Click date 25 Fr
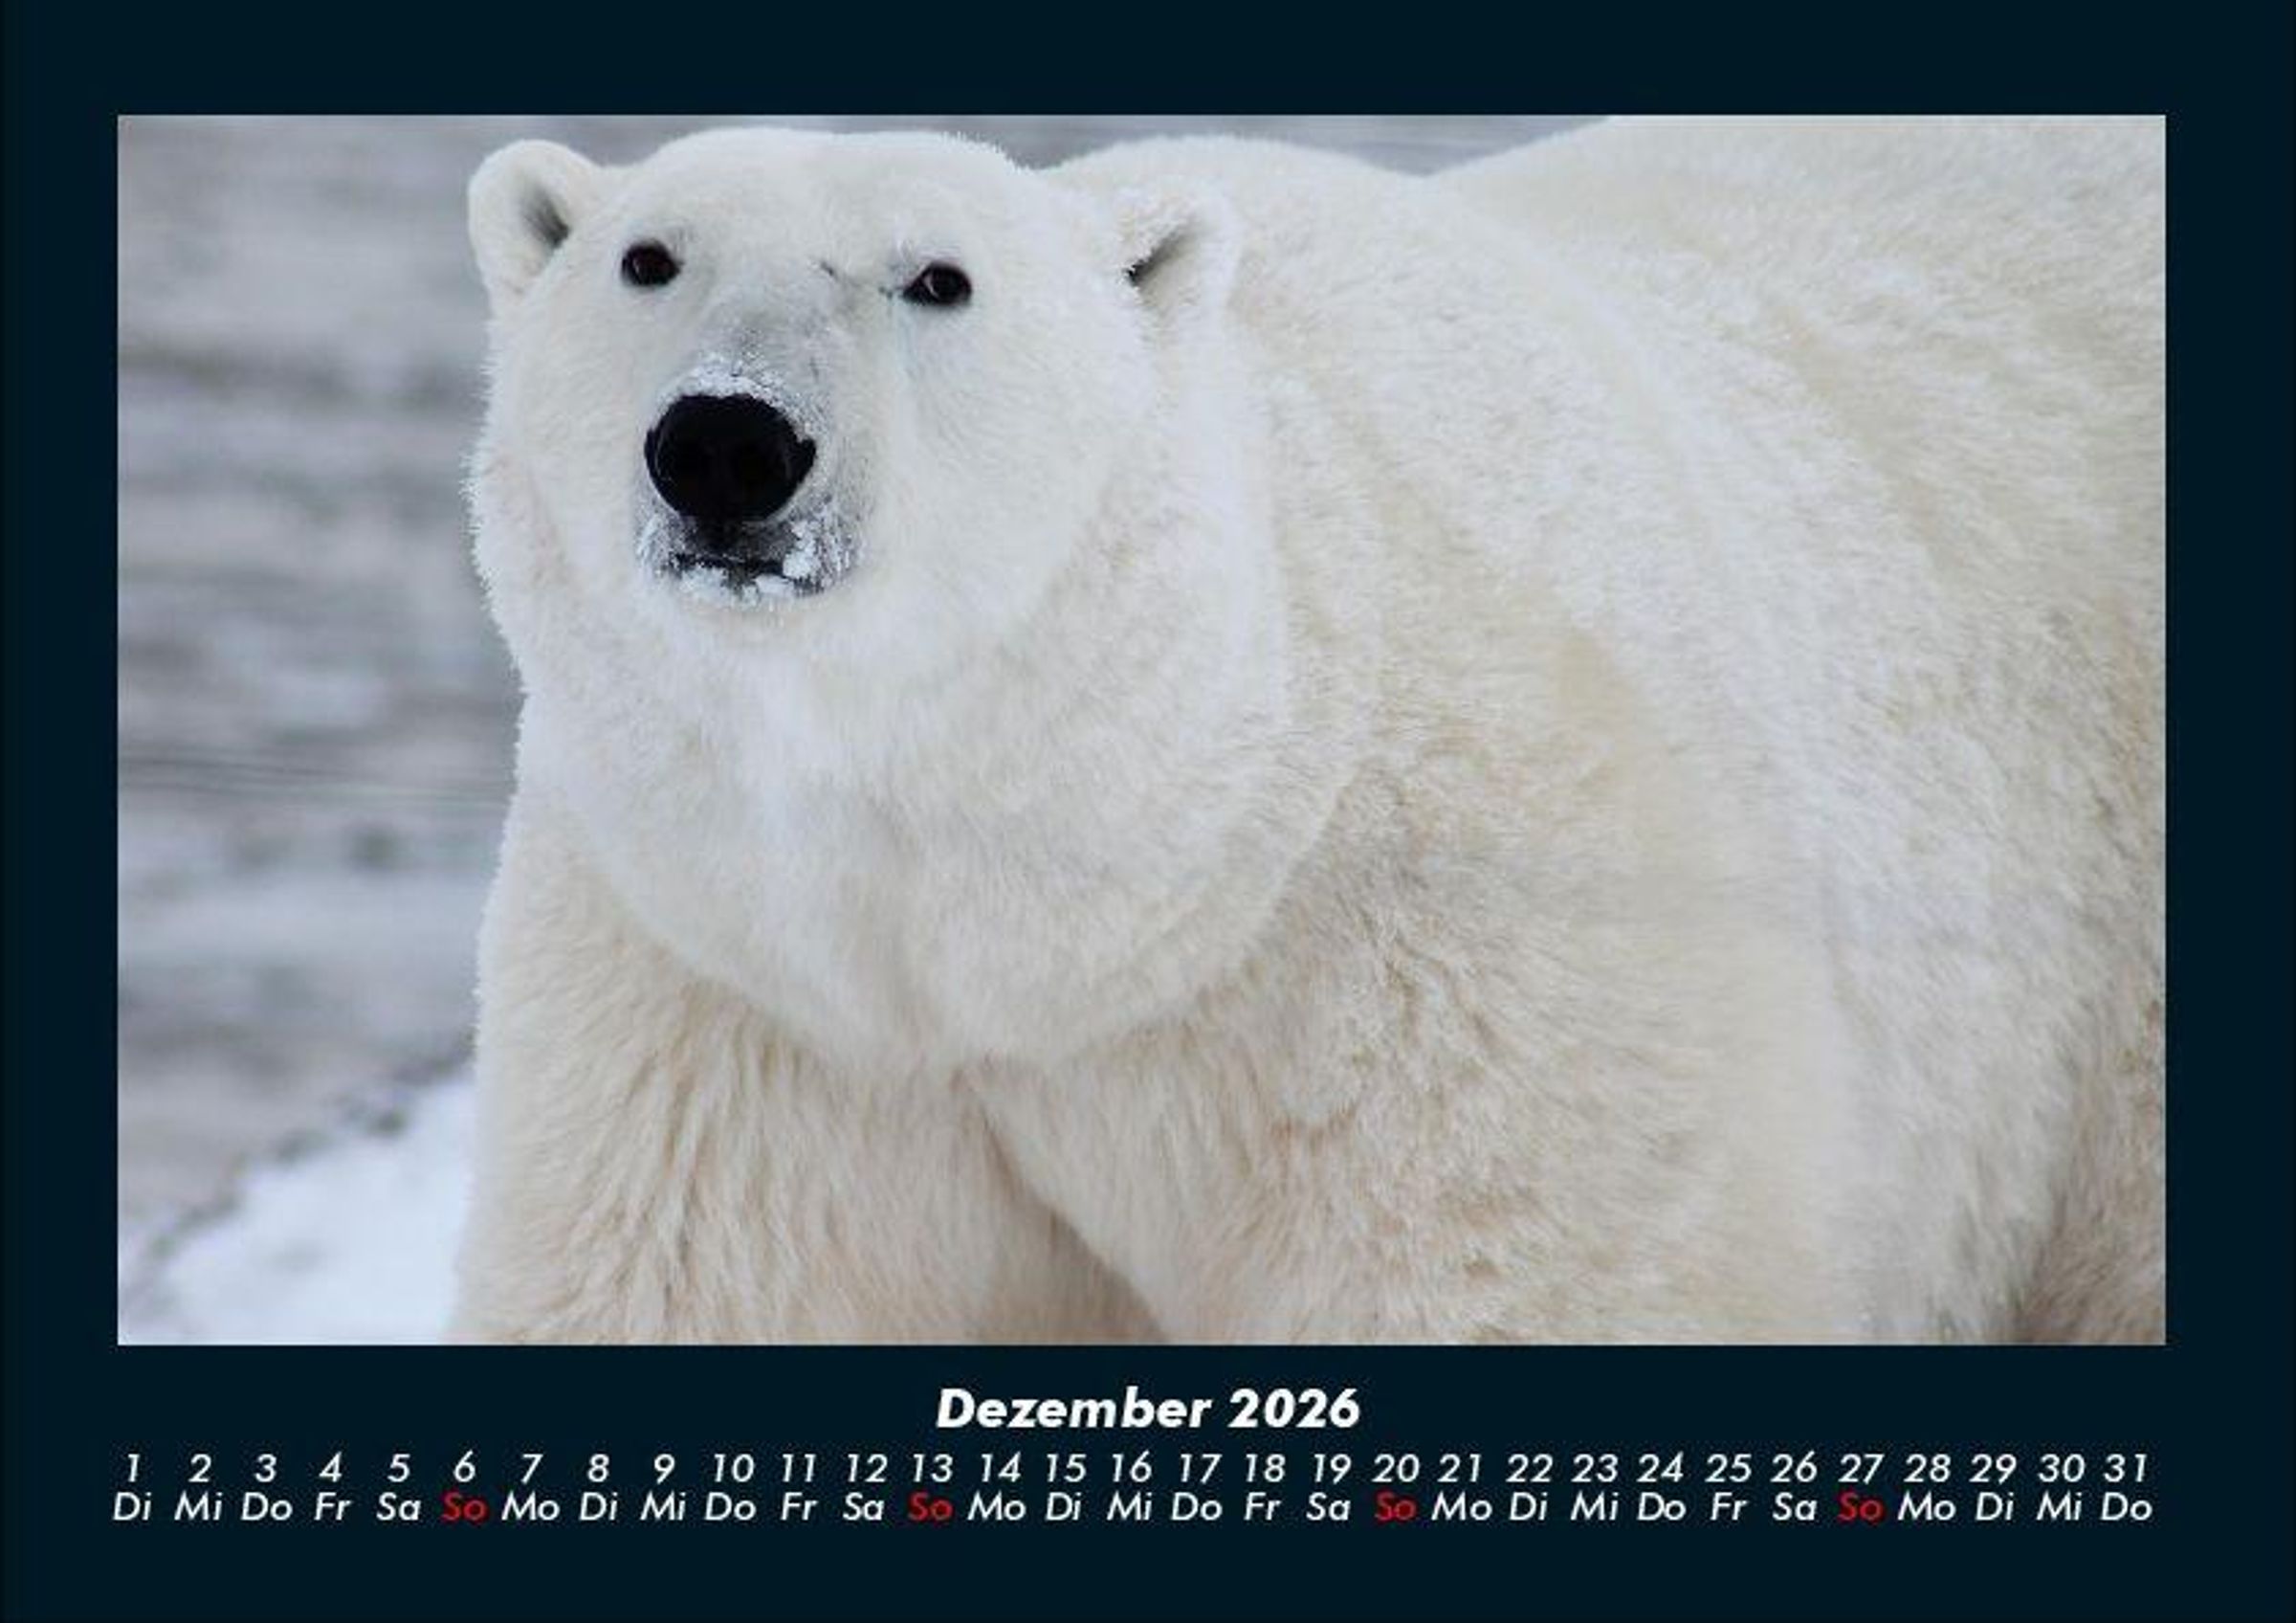2296x1623 pixels. tap(1728, 1488)
